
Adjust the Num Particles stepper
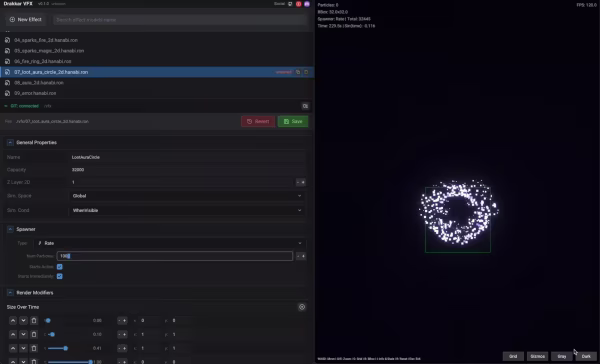pos(301,256)
